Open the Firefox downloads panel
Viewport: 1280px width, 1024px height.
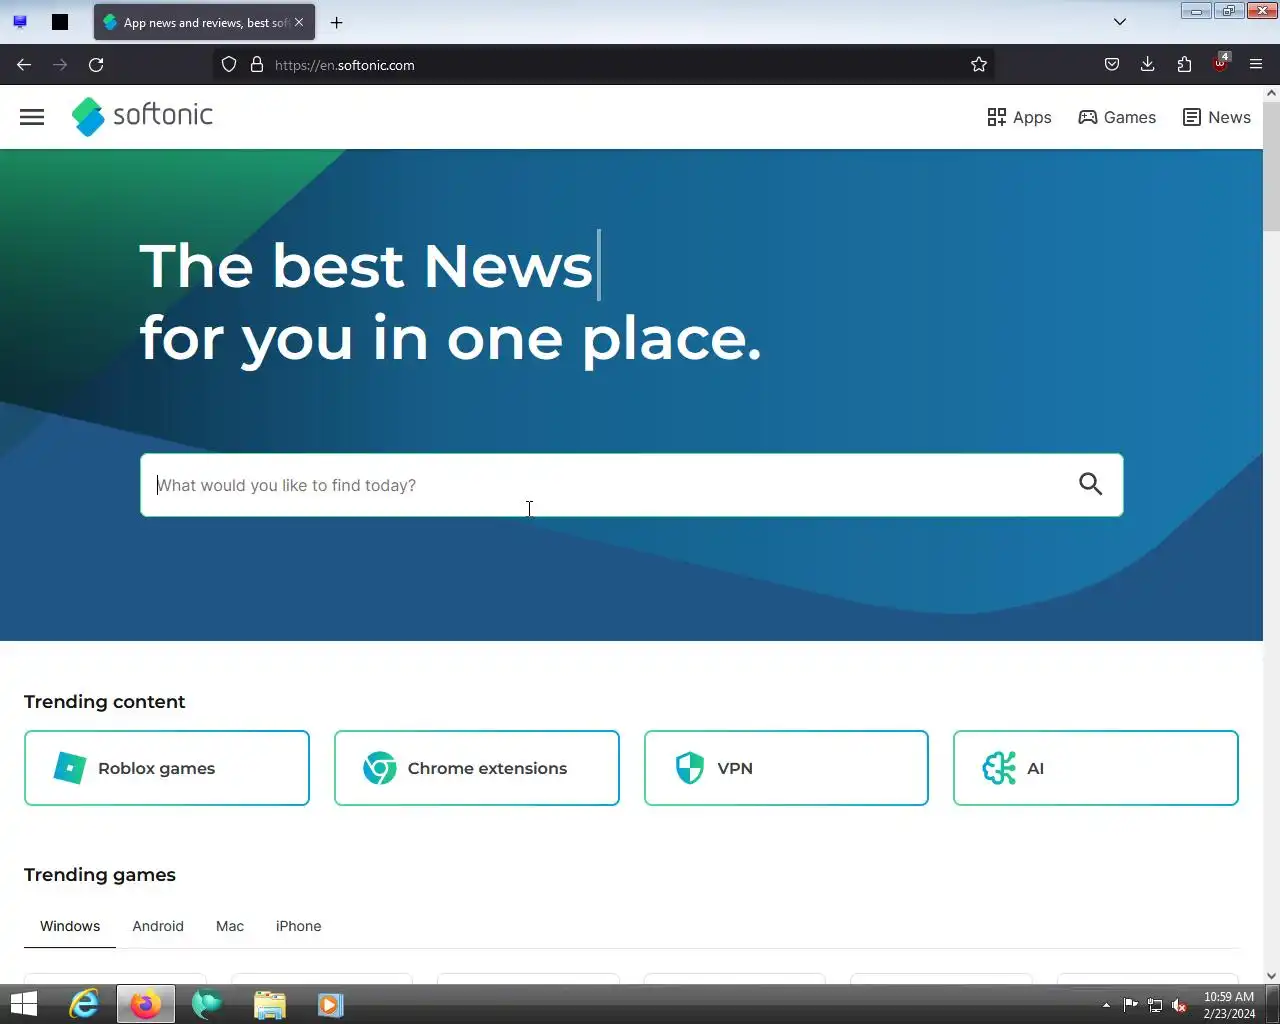click(1148, 65)
